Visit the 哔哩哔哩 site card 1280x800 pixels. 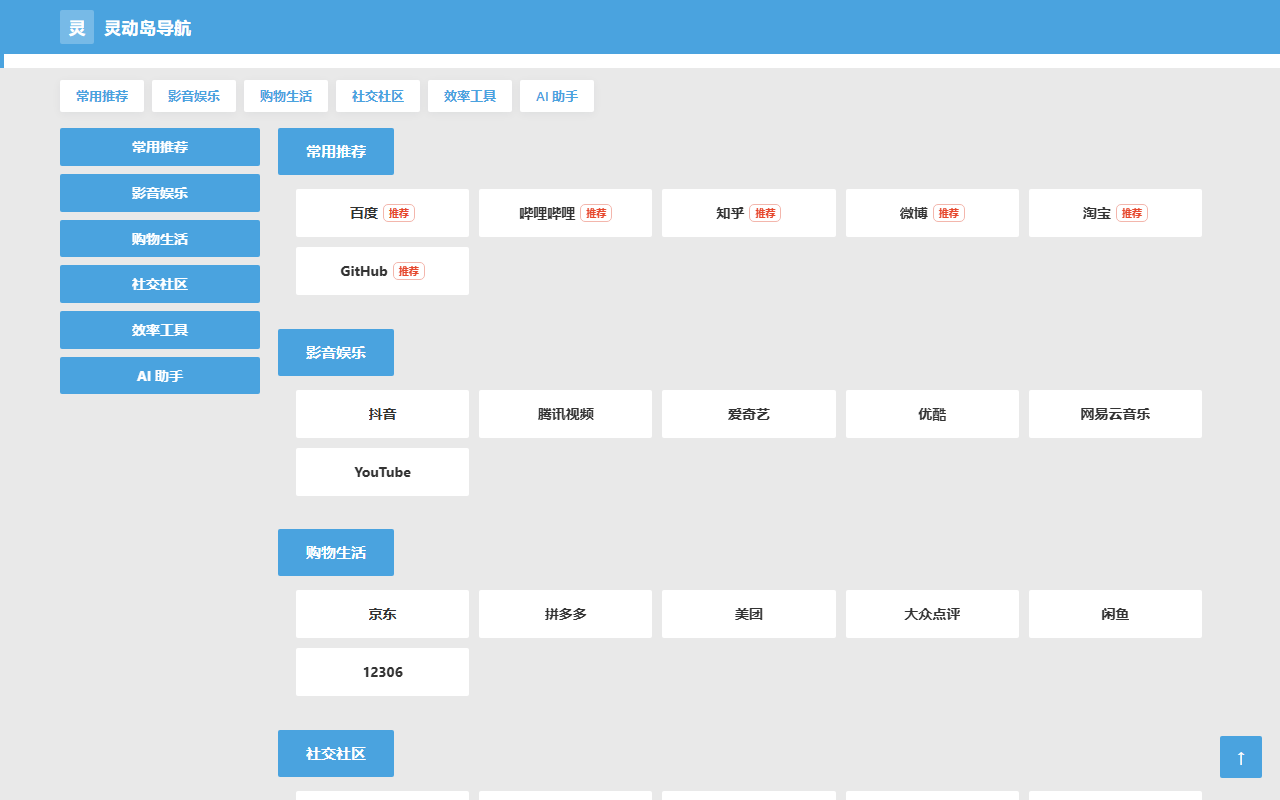click(x=565, y=213)
